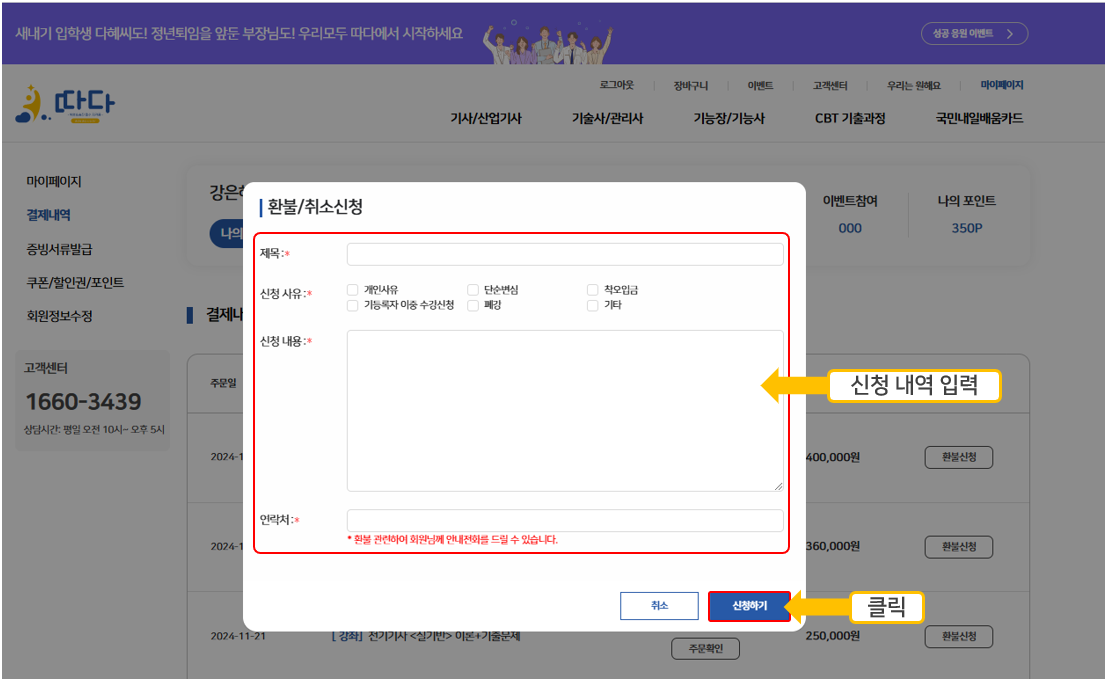Open the 장바구니 link
1107x680 pixels.
click(x=690, y=85)
